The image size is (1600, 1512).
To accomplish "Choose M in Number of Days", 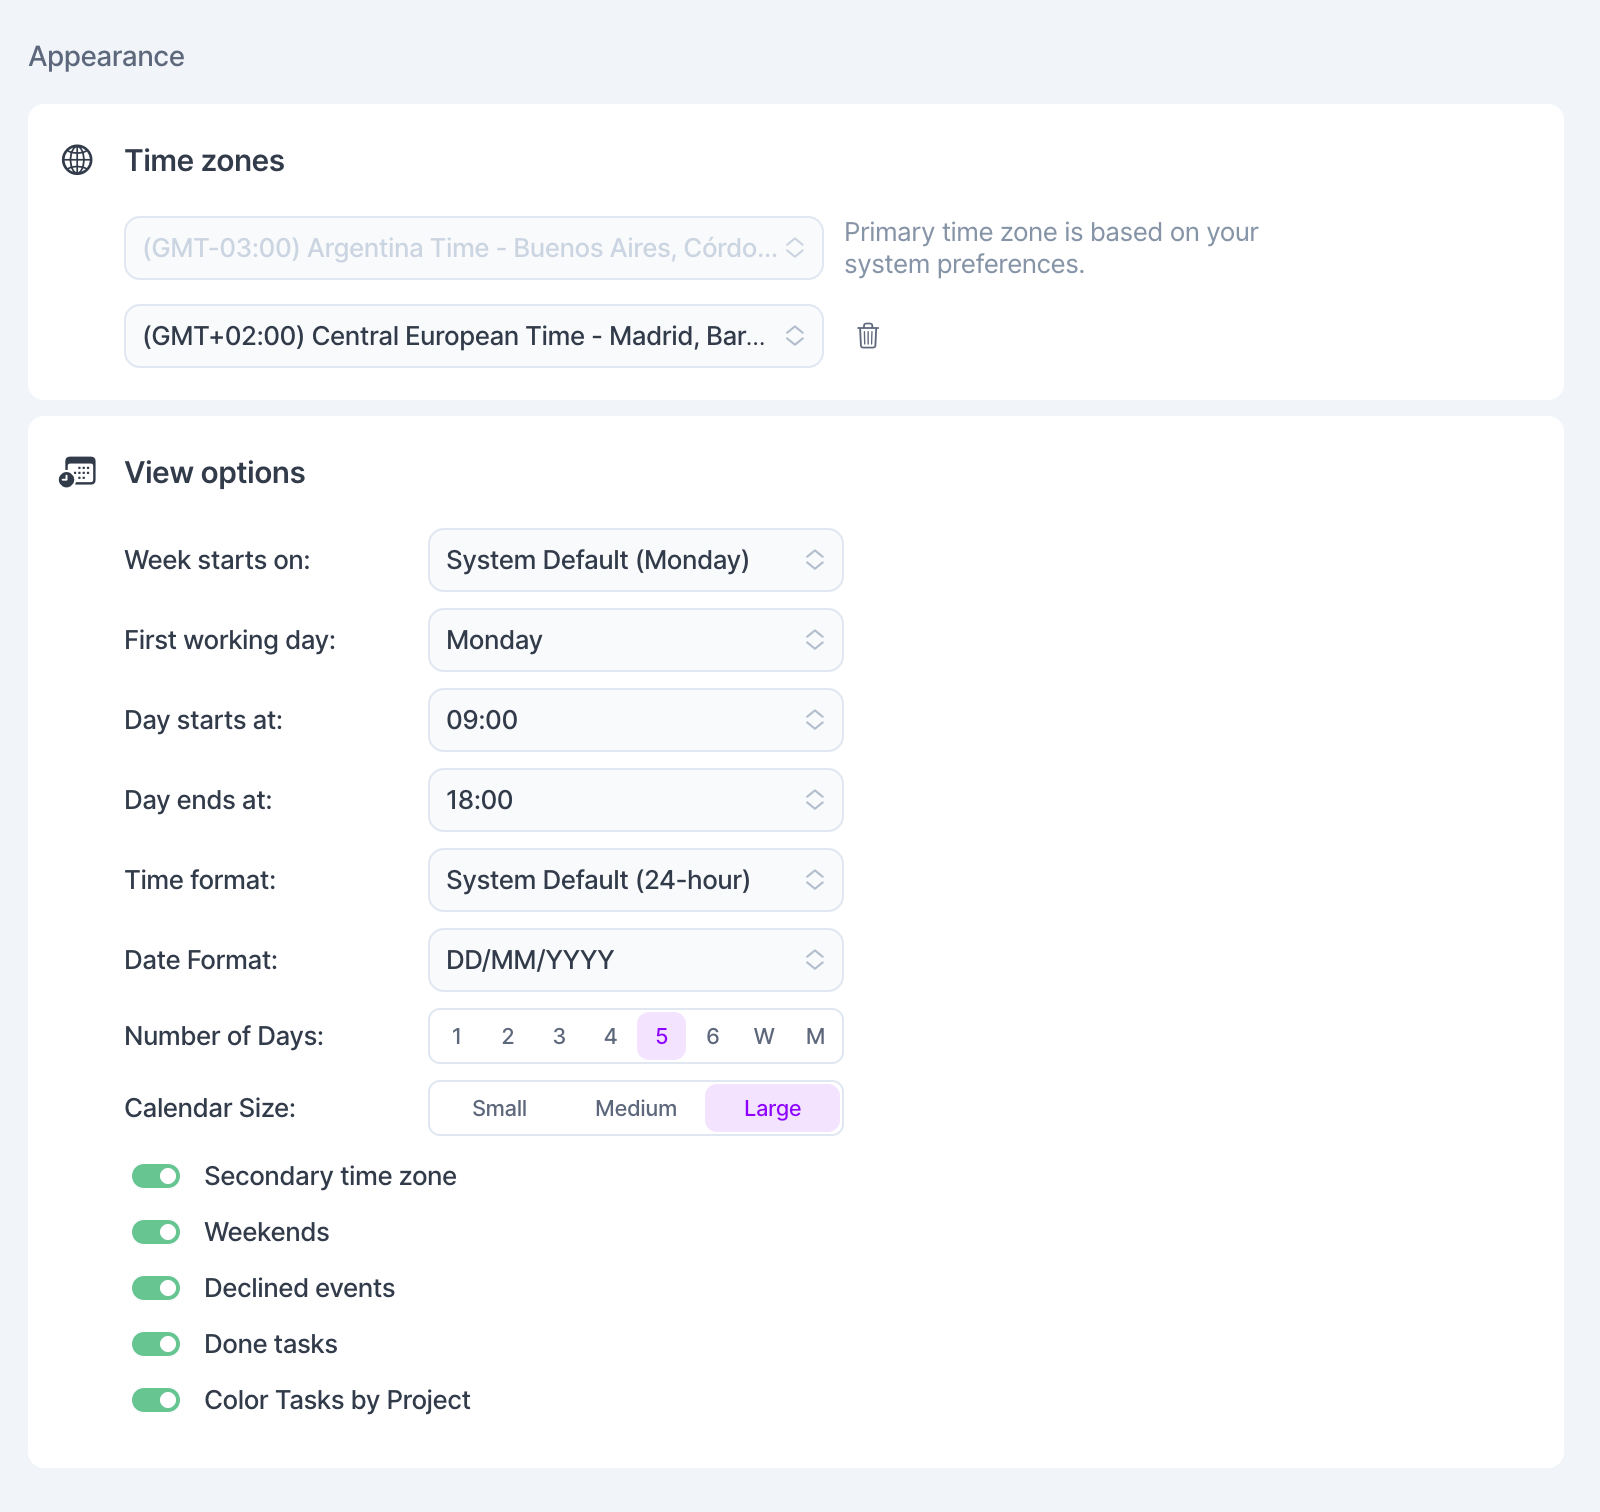I will pyautogui.click(x=815, y=1036).
